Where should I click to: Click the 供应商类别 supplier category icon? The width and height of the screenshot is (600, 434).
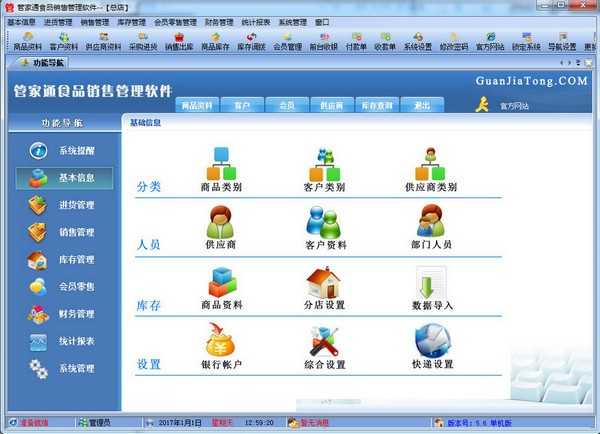pos(431,164)
